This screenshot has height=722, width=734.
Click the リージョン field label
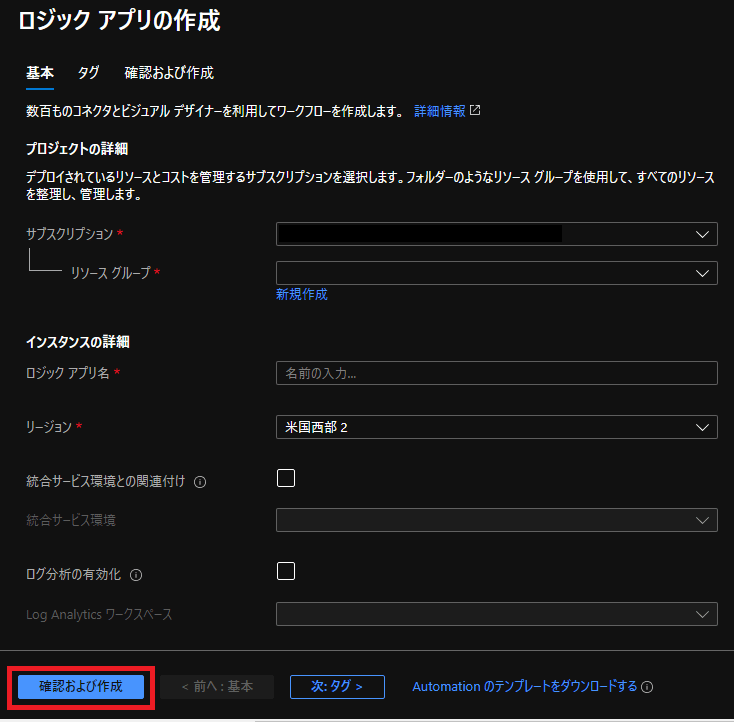(49, 427)
